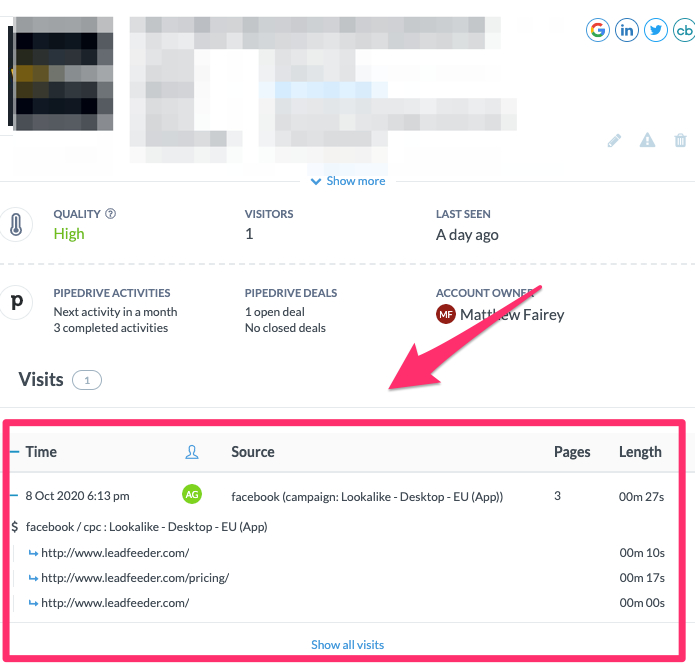The height and width of the screenshot is (668, 695).
Task: Open first leadfeeder.com/ link with 00m 10s
Action: (115, 553)
